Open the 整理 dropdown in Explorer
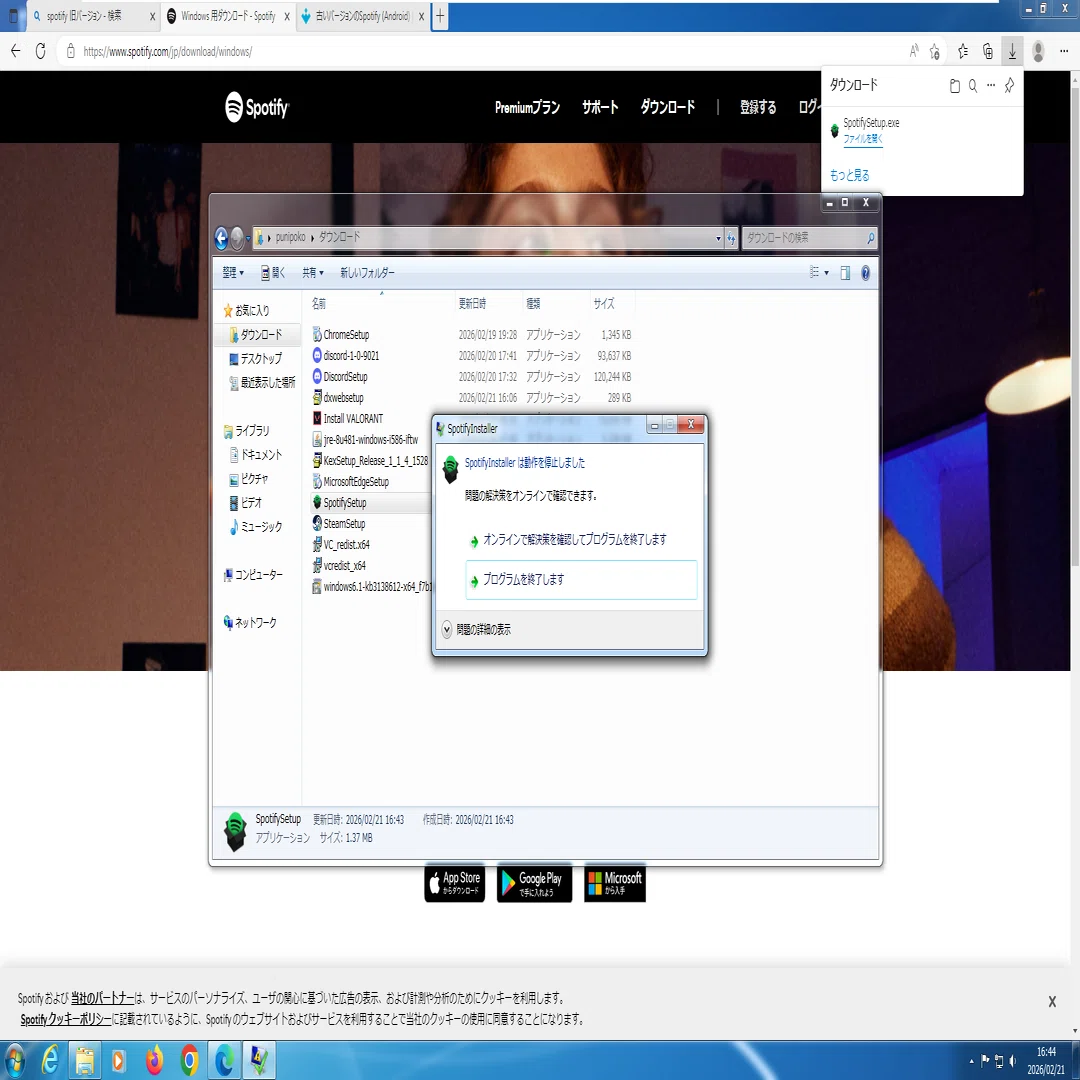This screenshot has height=1080, width=1080. [233, 273]
